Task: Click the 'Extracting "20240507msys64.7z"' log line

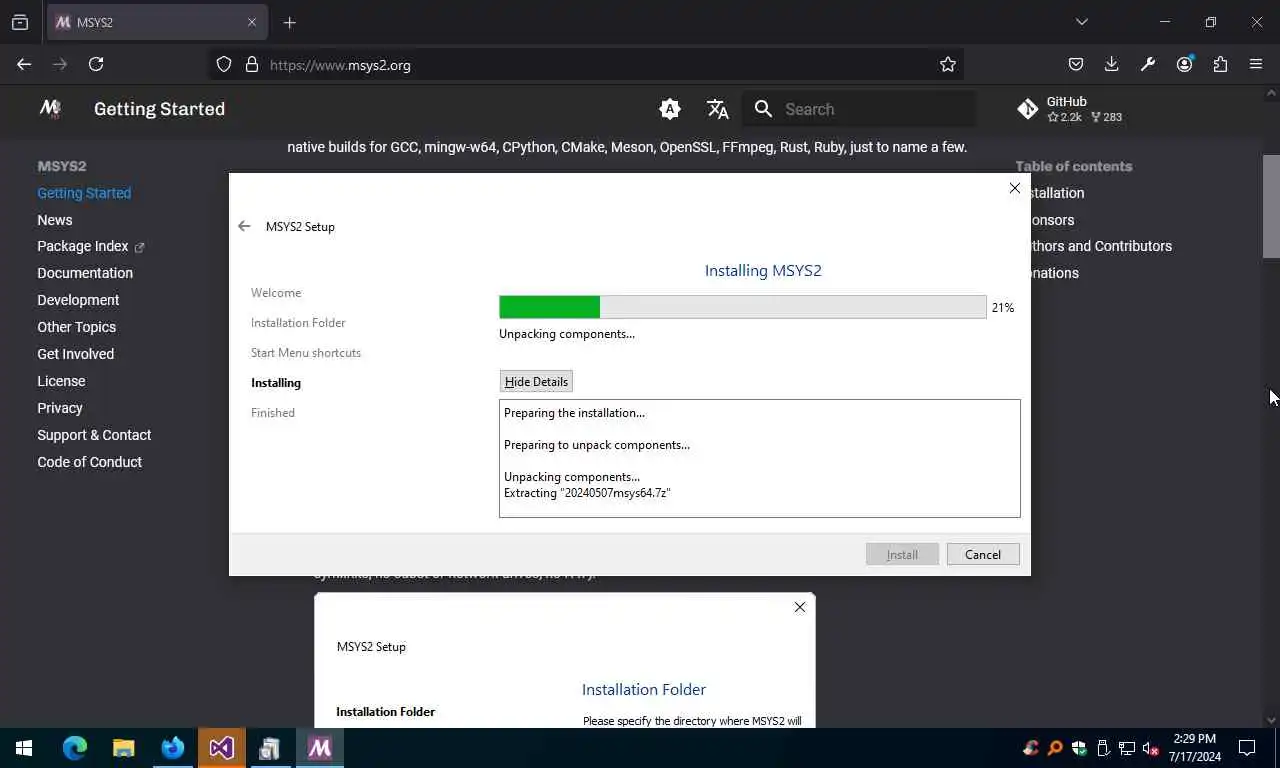Action: coord(587,493)
